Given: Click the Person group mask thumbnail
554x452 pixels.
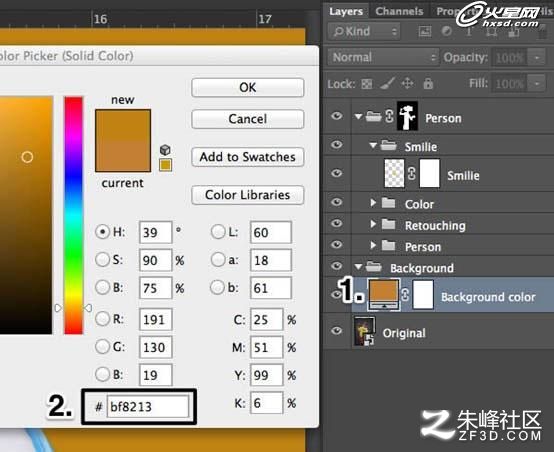Looking at the screenshot, I should 407,116.
